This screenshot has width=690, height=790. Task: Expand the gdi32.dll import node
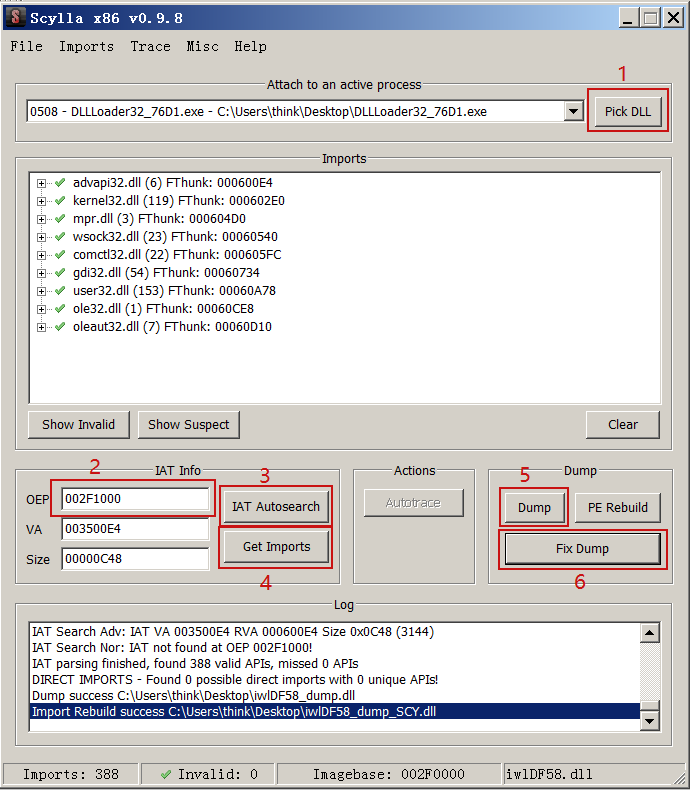coord(41,273)
